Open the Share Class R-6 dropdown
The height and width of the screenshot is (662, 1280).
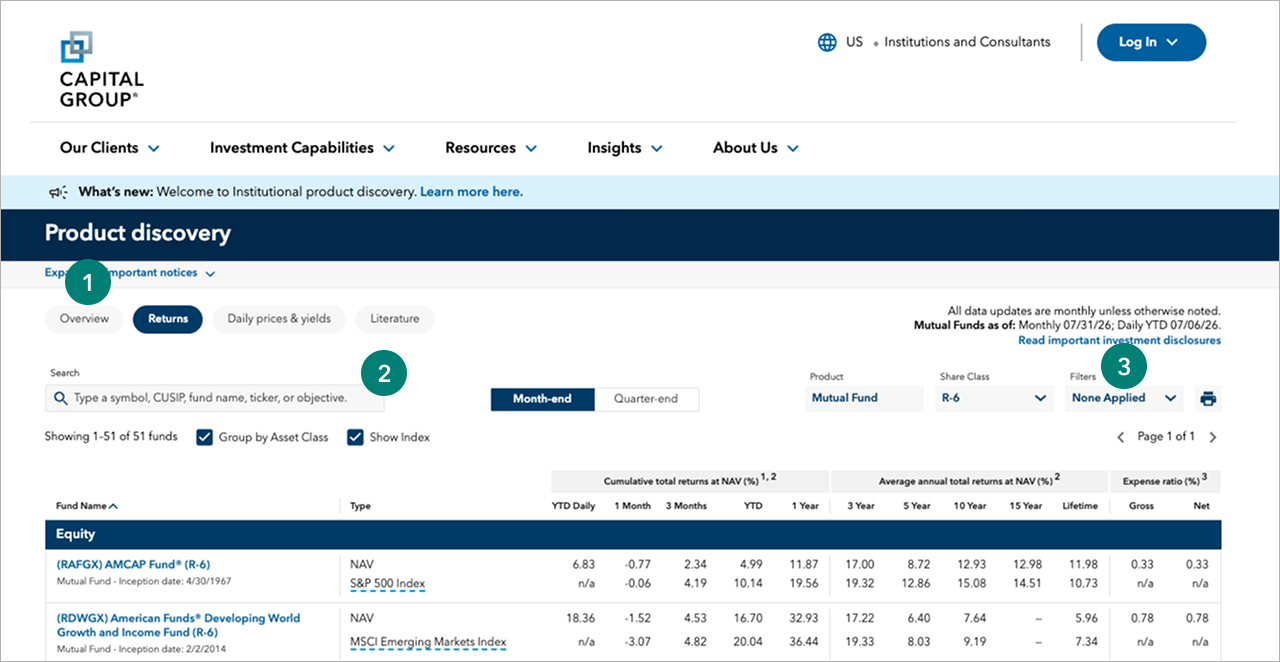pos(994,398)
